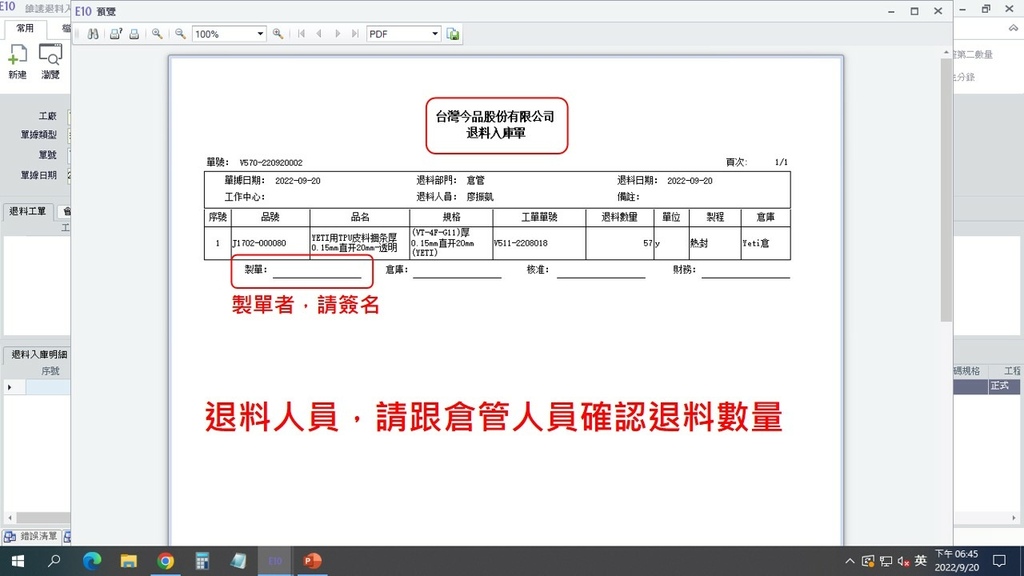Switch to E10 app on taskbar
The height and width of the screenshot is (576, 1024).
tap(275, 561)
